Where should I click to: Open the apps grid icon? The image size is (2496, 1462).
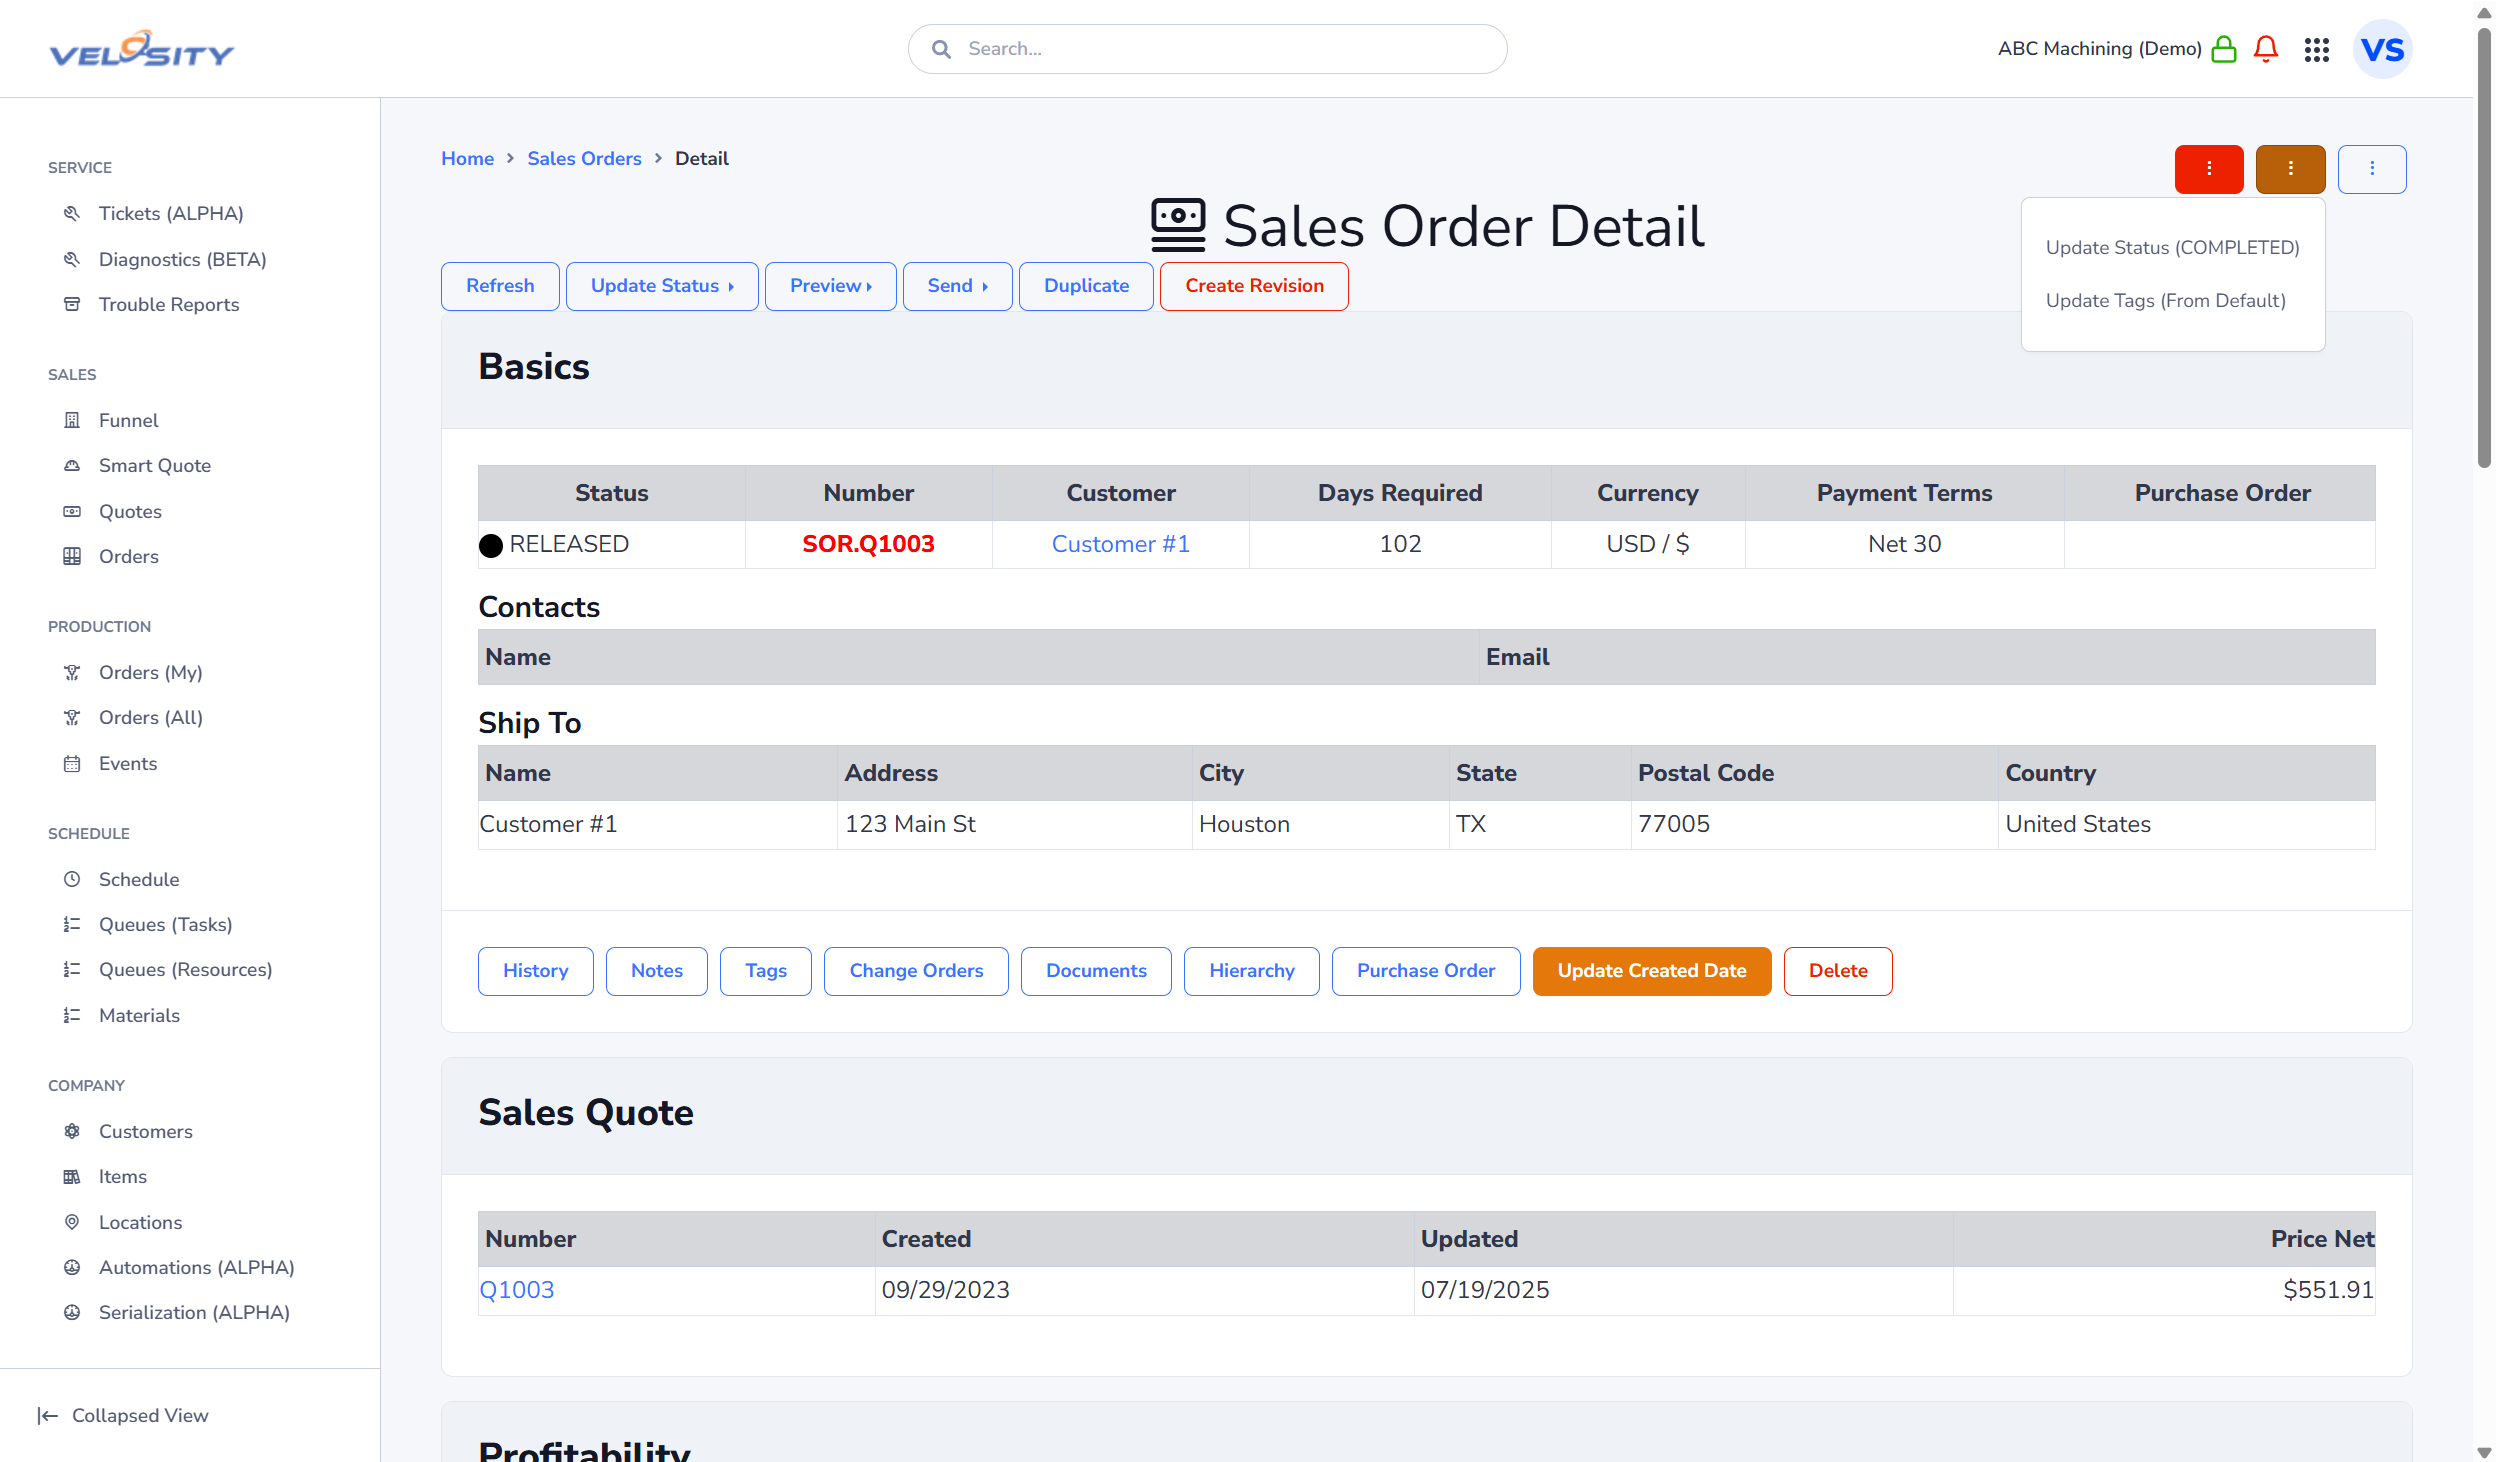[x=2316, y=49]
